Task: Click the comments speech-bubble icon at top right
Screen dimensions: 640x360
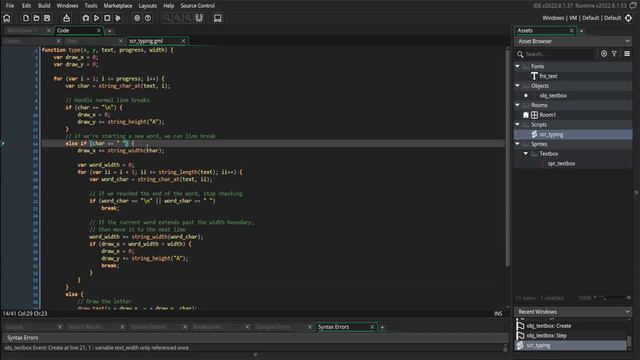Action: 633,6
